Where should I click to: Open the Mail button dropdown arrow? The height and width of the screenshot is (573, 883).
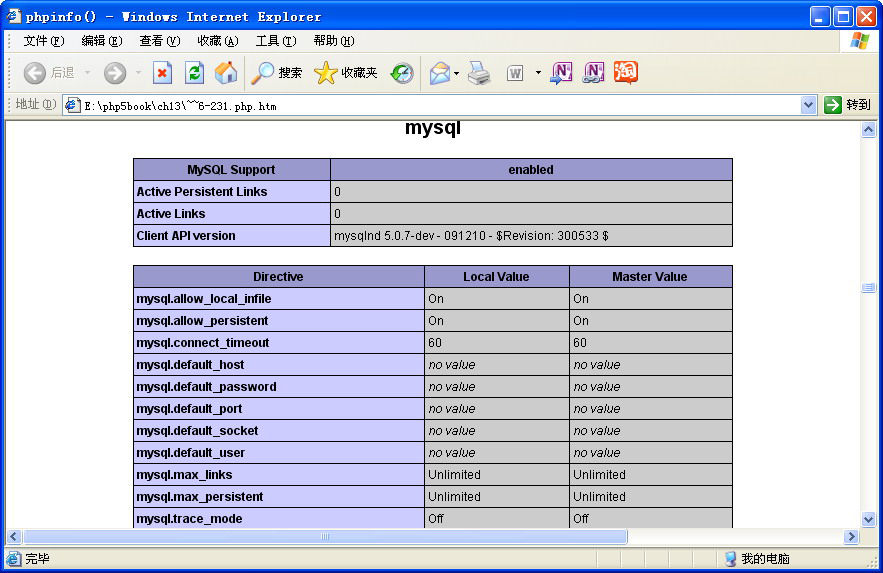456,73
